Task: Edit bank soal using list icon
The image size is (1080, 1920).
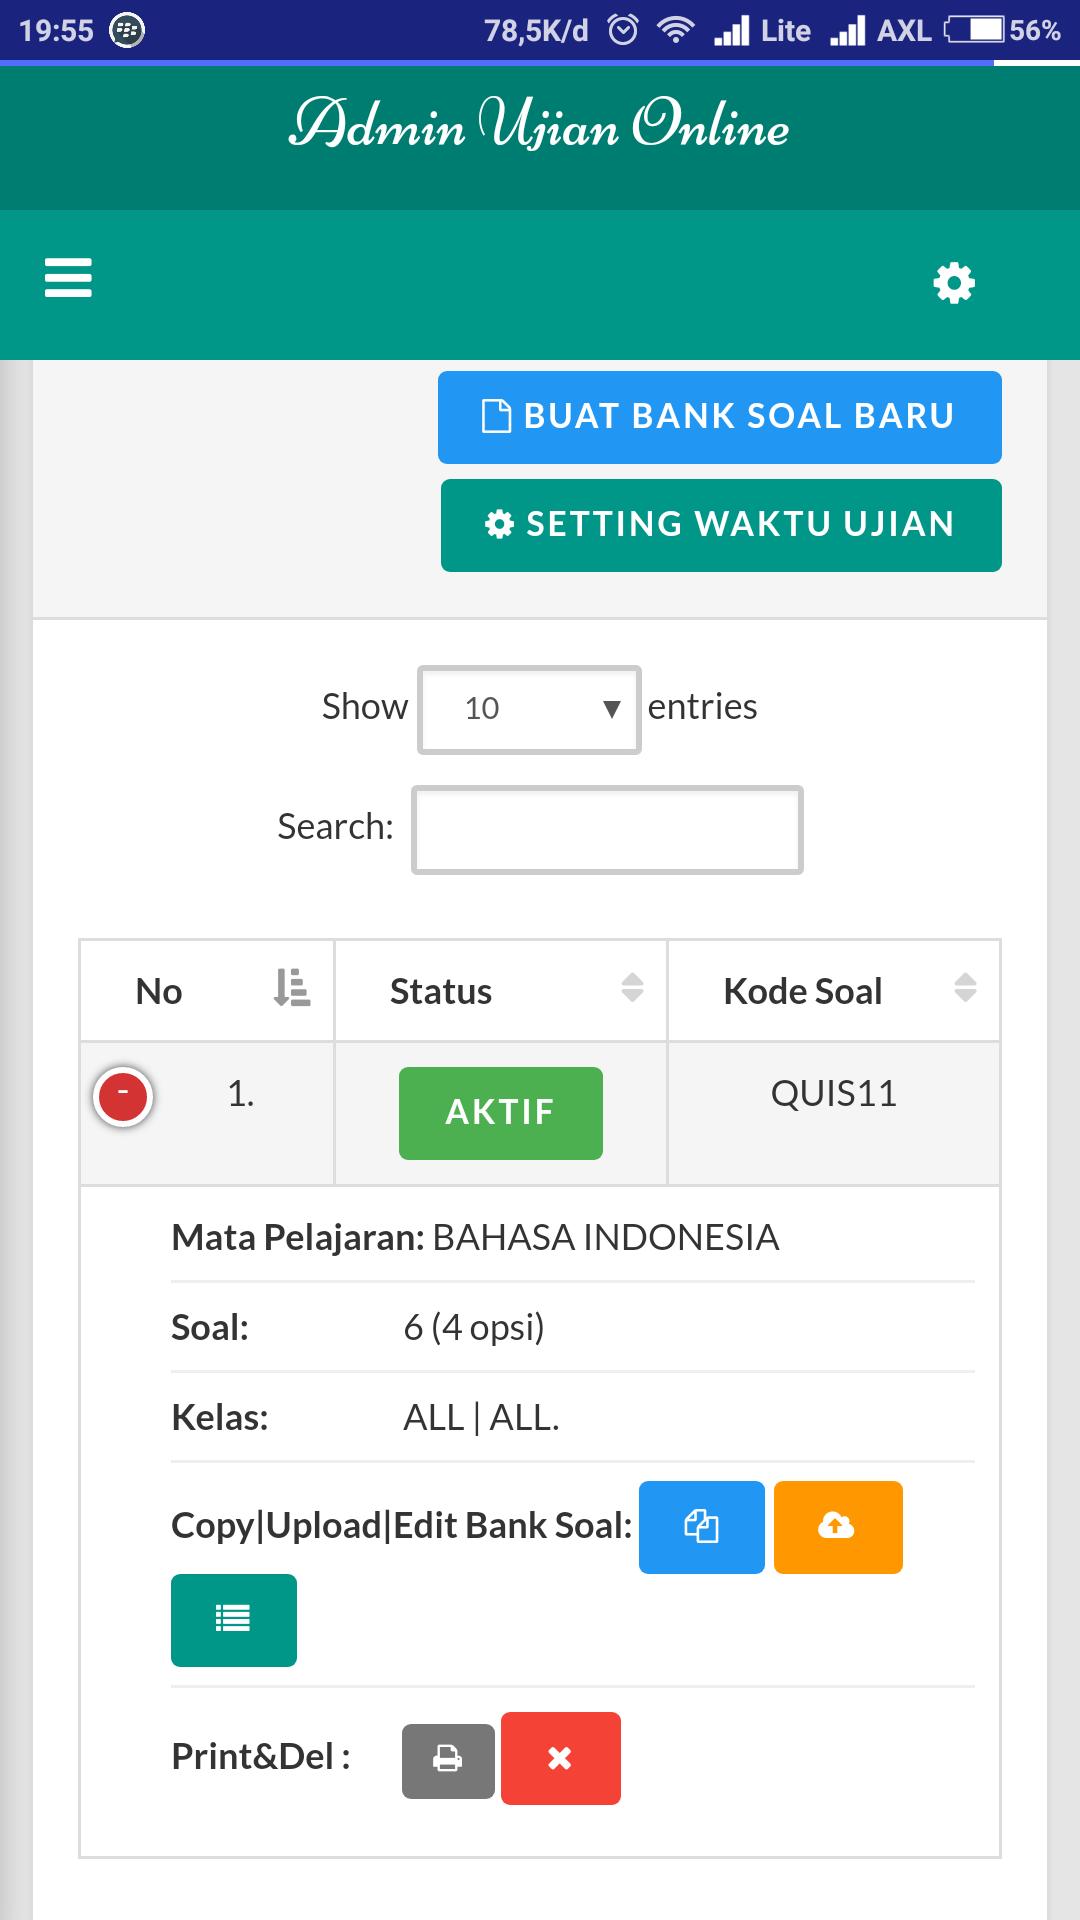Action: pyautogui.click(x=233, y=1620)
